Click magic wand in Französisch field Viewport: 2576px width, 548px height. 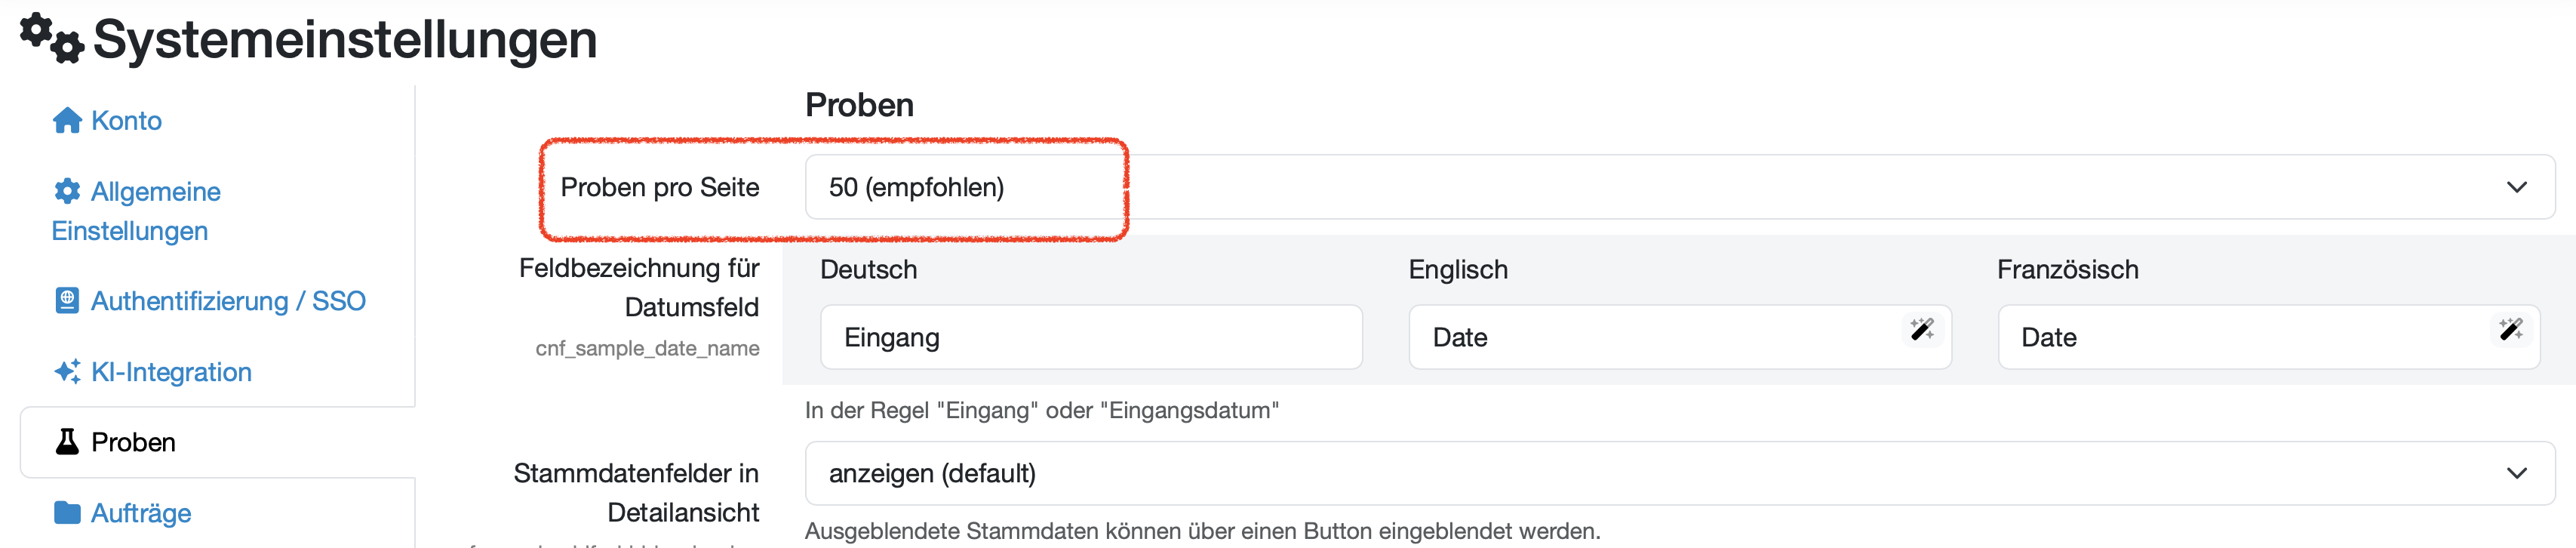[2510, 330]
